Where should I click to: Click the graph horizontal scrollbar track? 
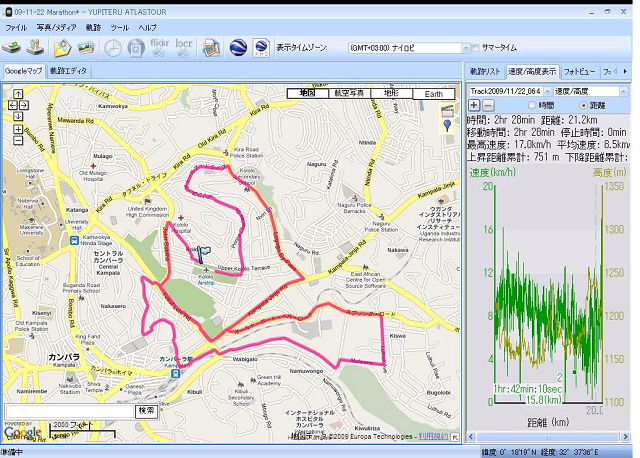click(548, 437)
